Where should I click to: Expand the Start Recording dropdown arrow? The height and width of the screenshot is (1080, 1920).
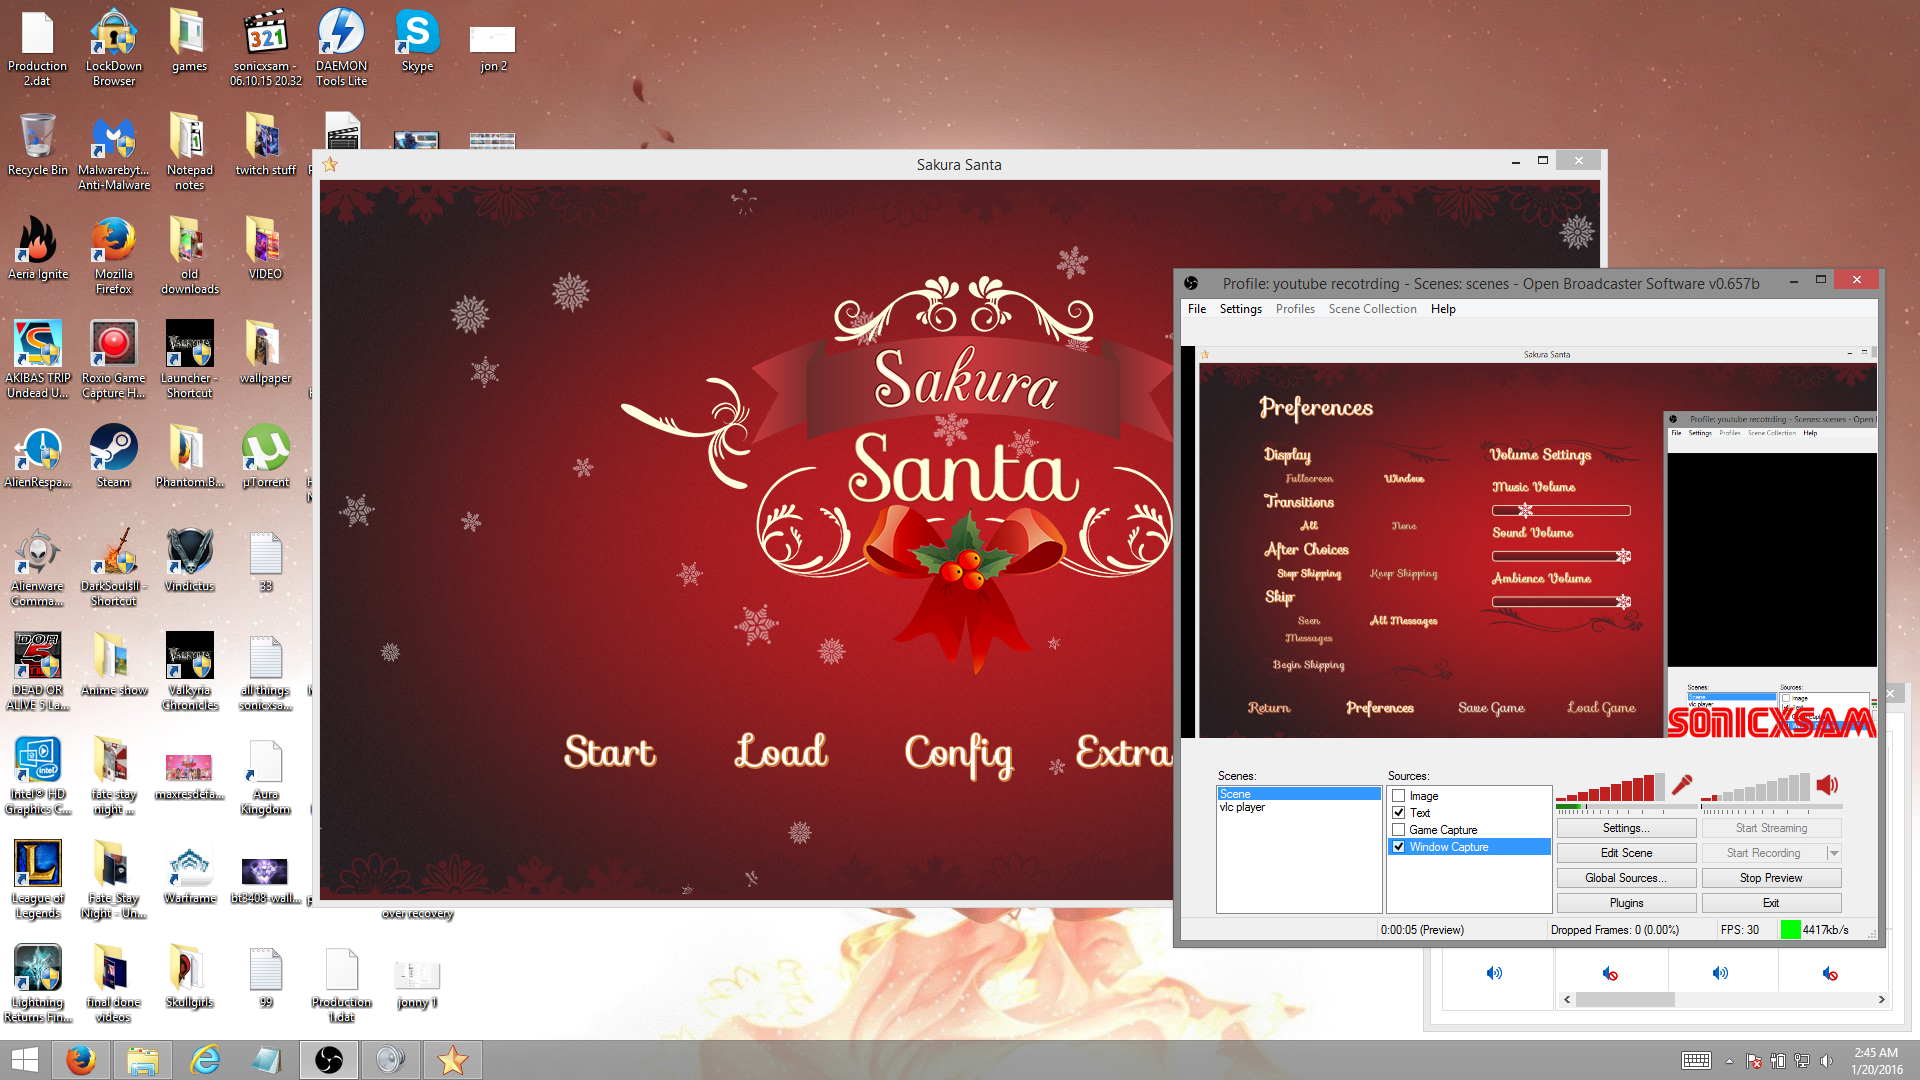click(1834, 853)
